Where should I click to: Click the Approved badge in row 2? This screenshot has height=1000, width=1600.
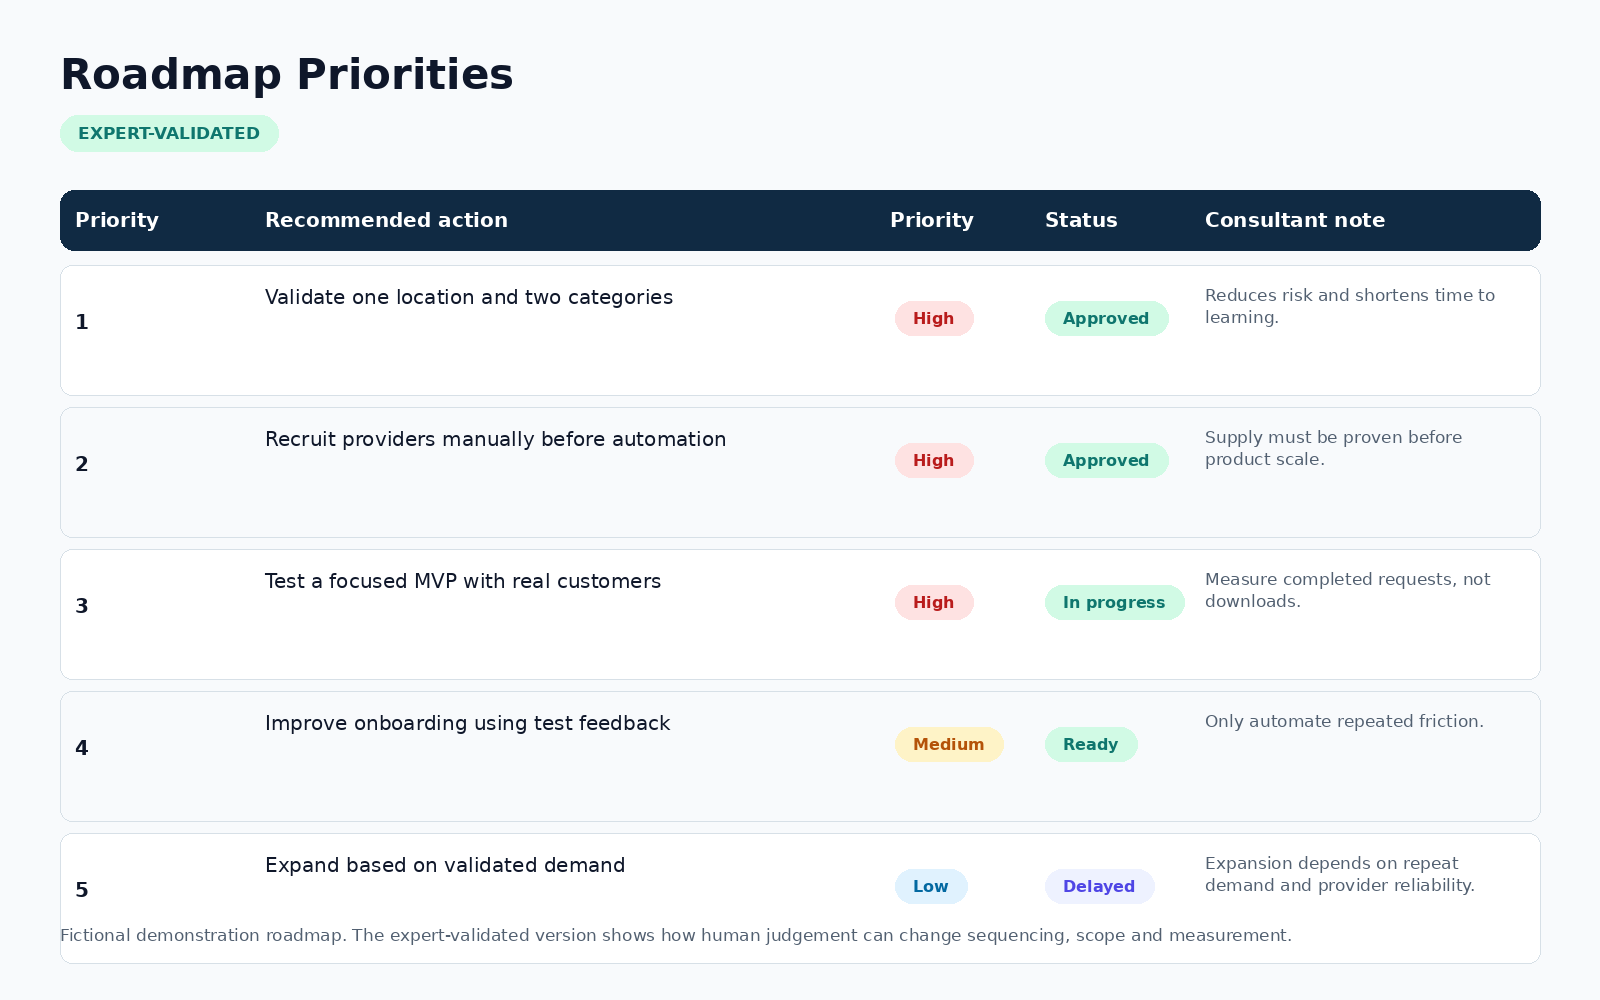click(x=1106, y=460)
